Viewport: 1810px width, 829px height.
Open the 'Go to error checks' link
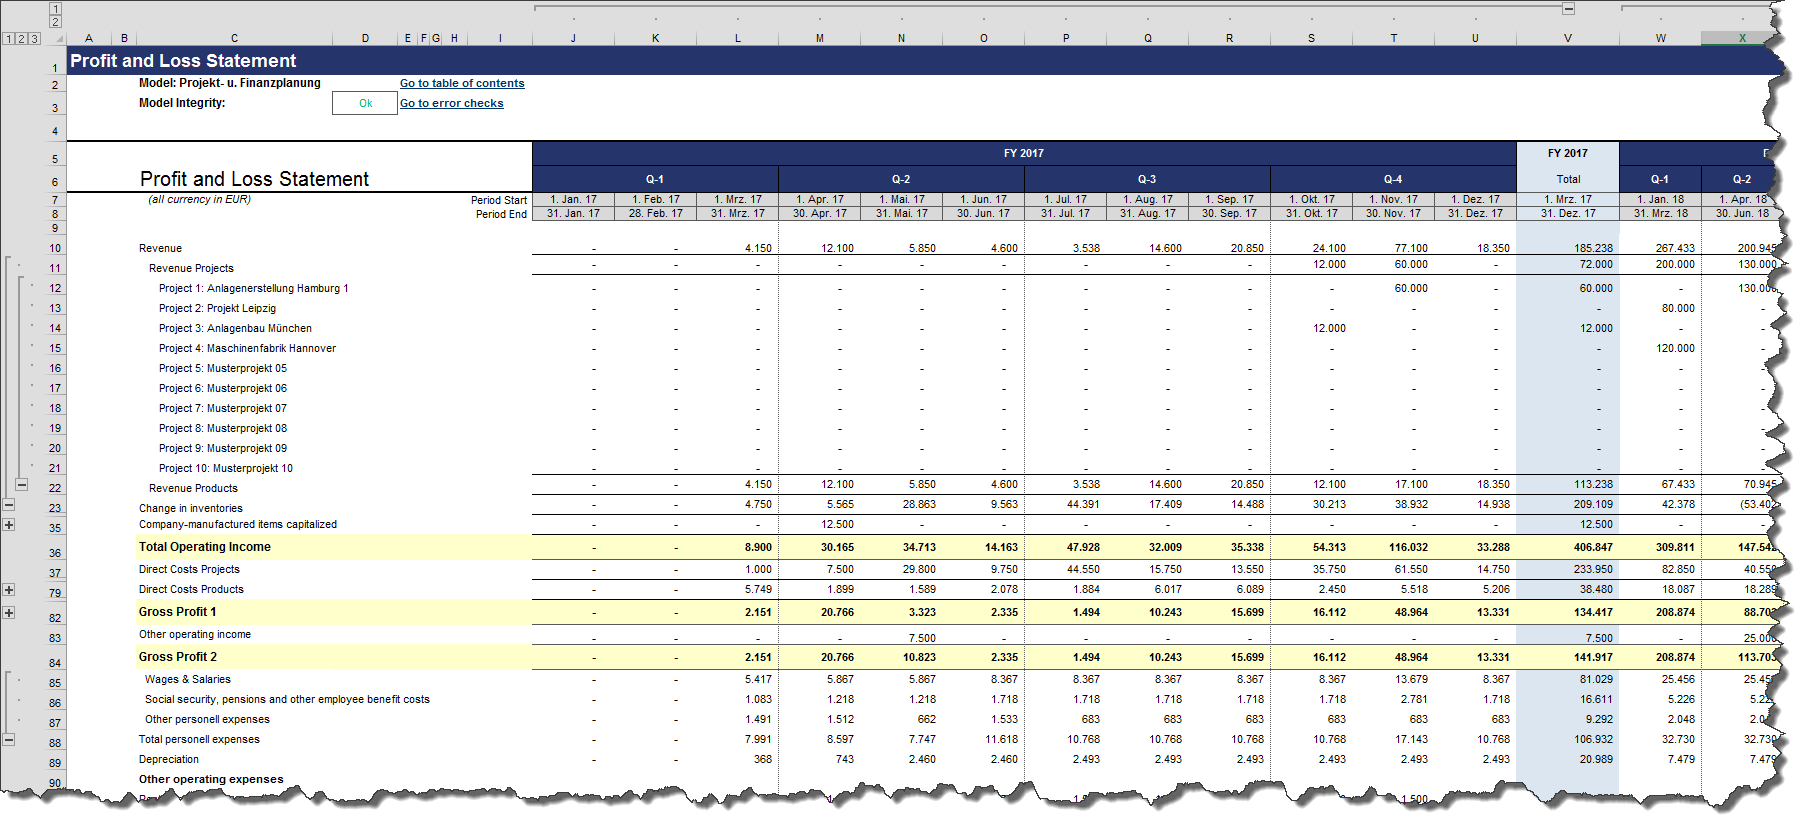pyautogui.click(x=452, y=103)
